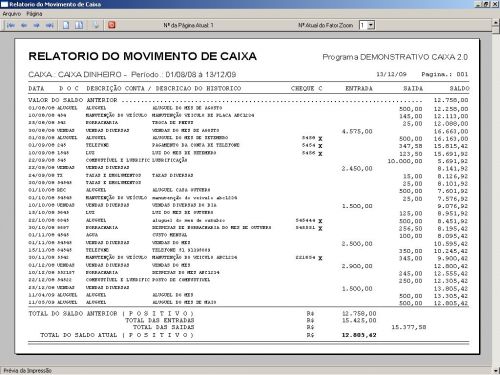Click the entrada value 4.575,00
Image resolution: width=500 pixels, height=375 pixels.
coord(357,131)
